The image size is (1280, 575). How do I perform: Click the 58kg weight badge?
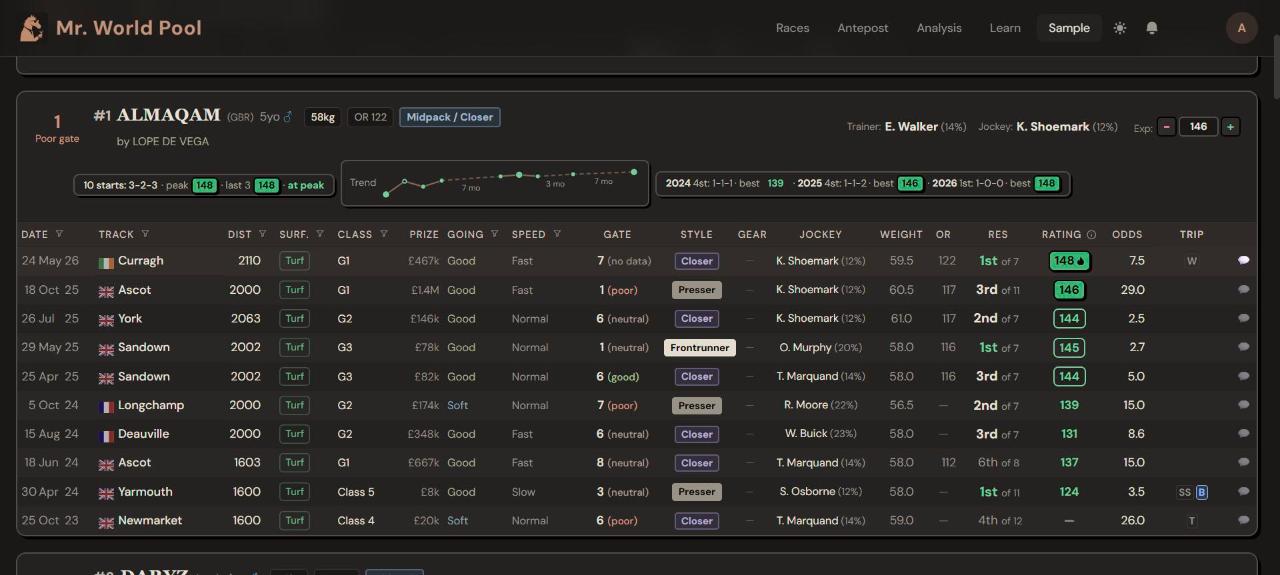pyautogui.click(x=323, y=117)
